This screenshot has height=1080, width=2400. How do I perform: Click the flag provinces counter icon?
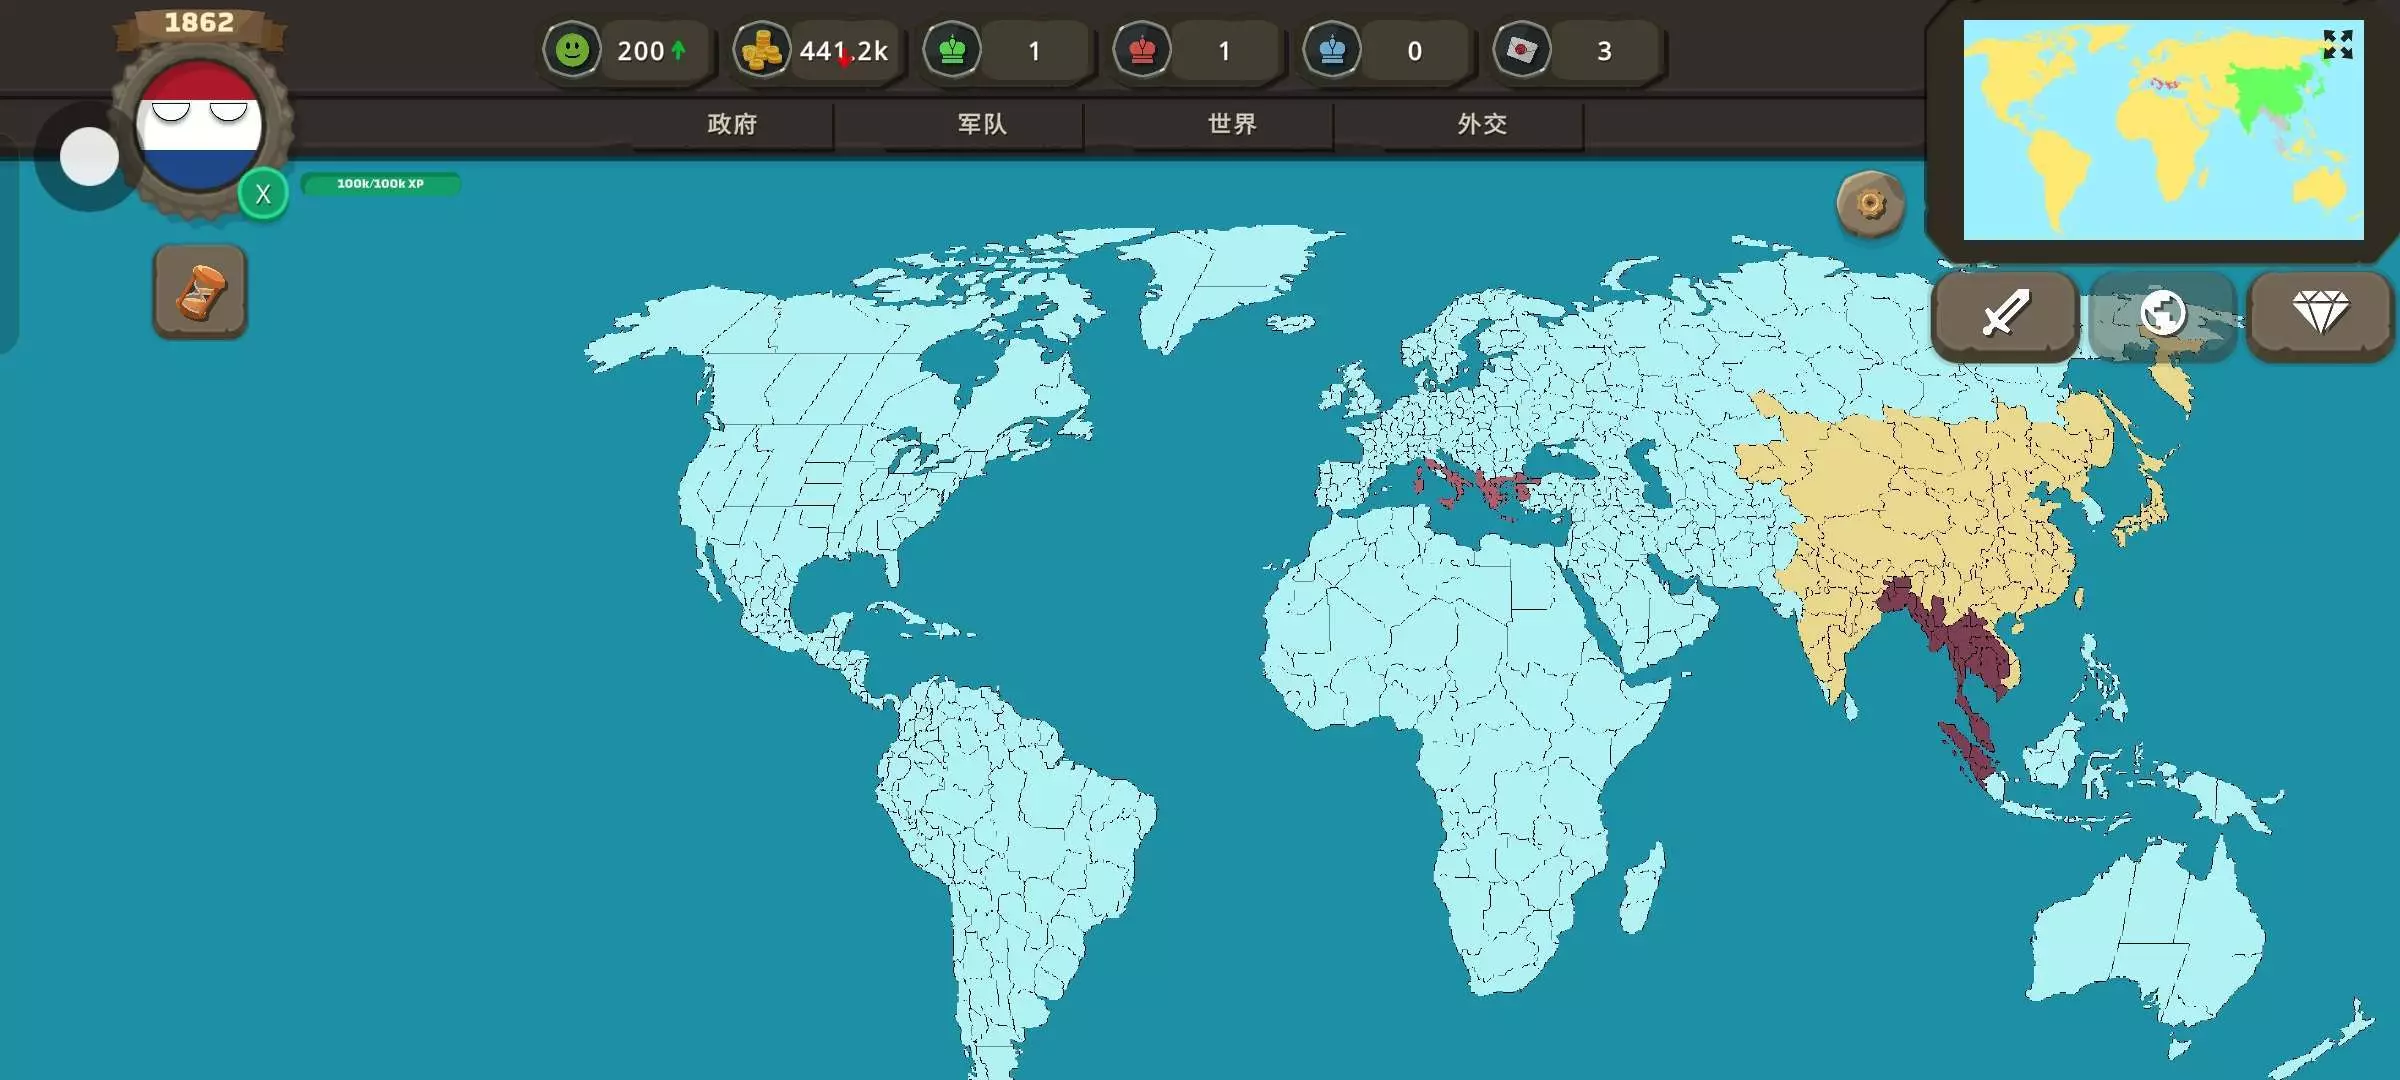tap(1521, 50)
